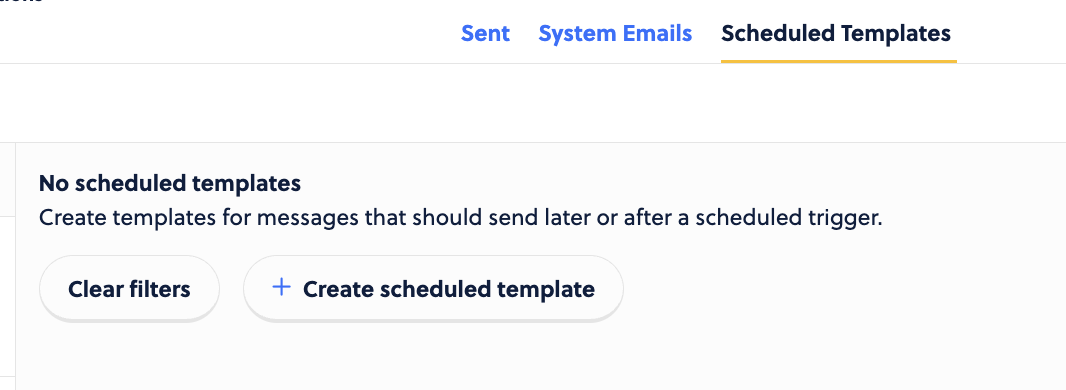Click the empty area below Clear filters
Image resolution: width=1066 pixels, height=390 pixels.
pyautogui.click(x=129, y=357)
